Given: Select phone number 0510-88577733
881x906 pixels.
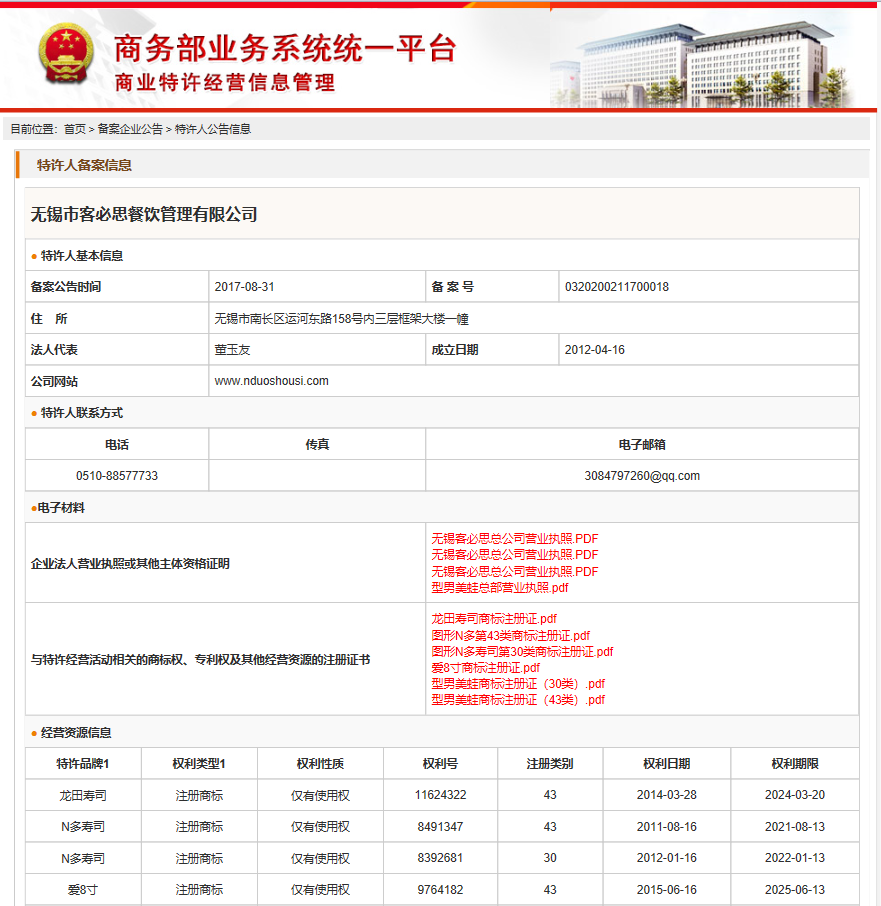Looking at the screenshot, I should 117,476.
